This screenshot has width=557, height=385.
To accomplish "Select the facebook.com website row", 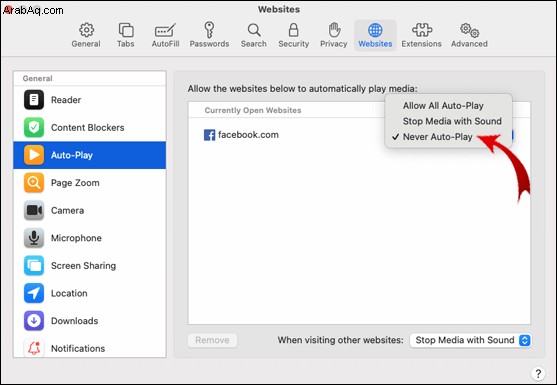I will (359, 135).
